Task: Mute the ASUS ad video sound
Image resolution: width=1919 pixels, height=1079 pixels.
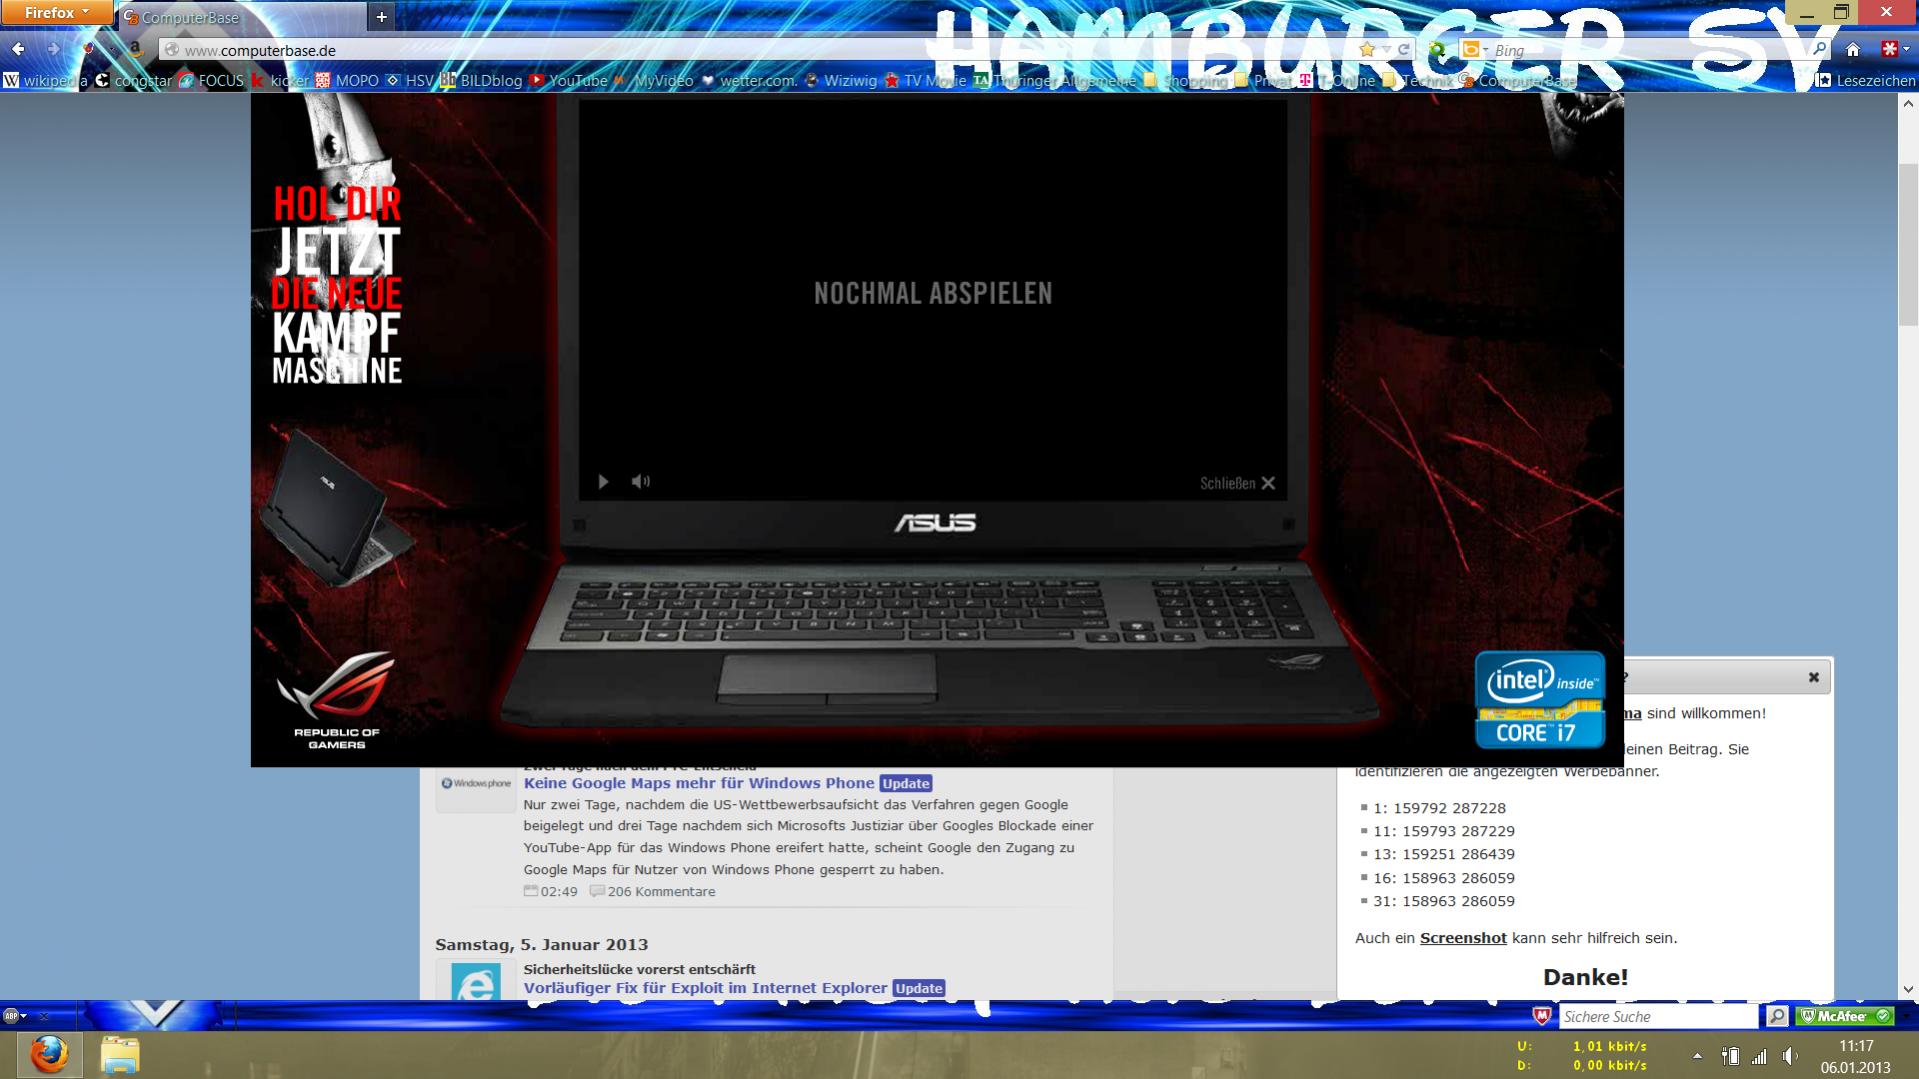Action: point(640,482)
